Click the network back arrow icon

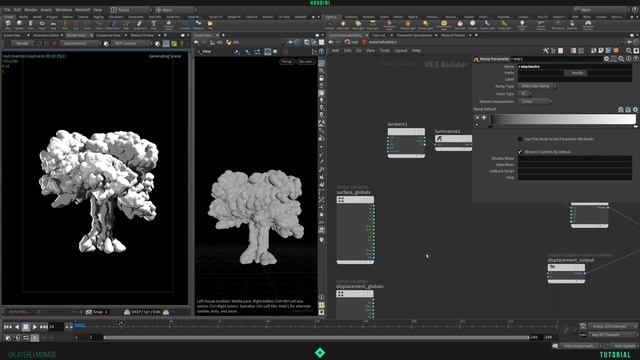point(331,42)
